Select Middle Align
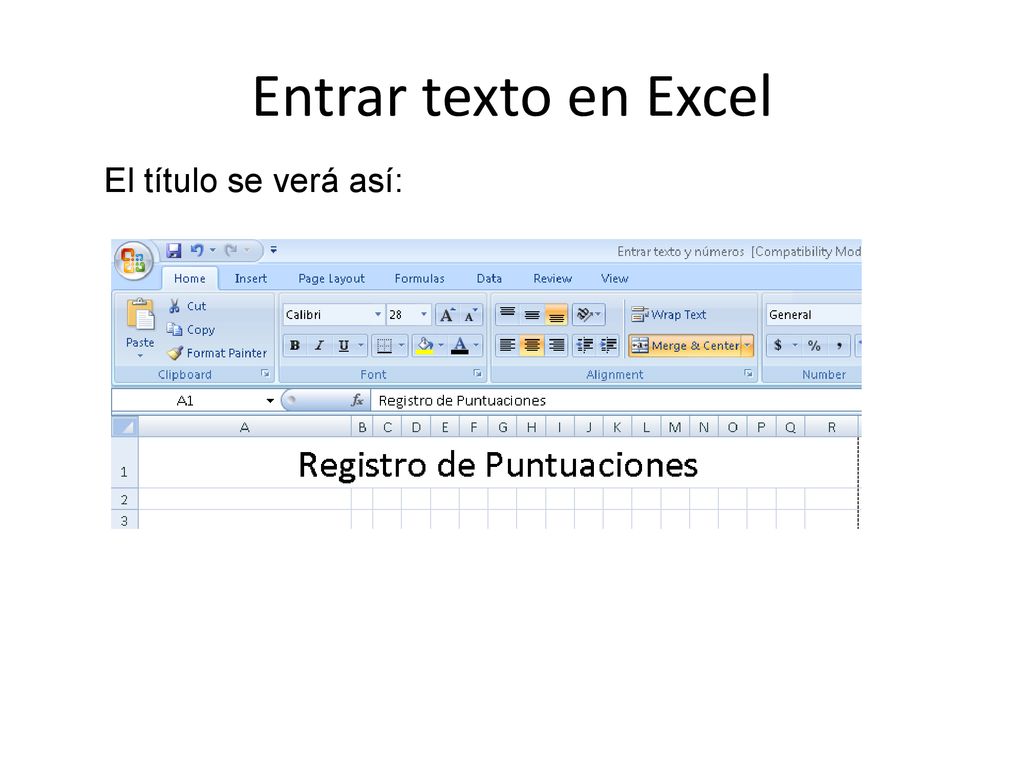 [532, 315]
